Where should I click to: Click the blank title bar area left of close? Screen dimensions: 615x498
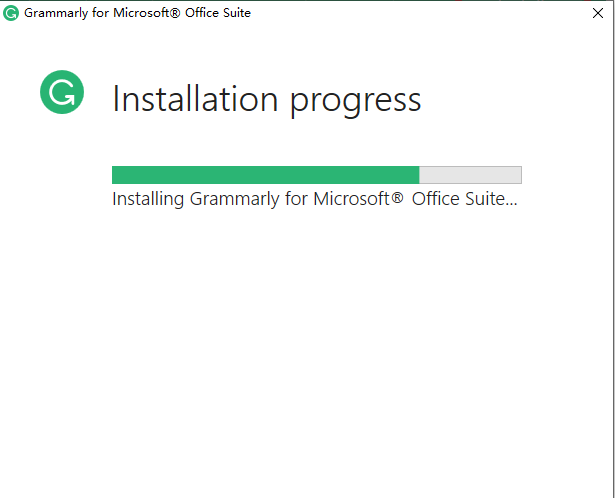420,13
